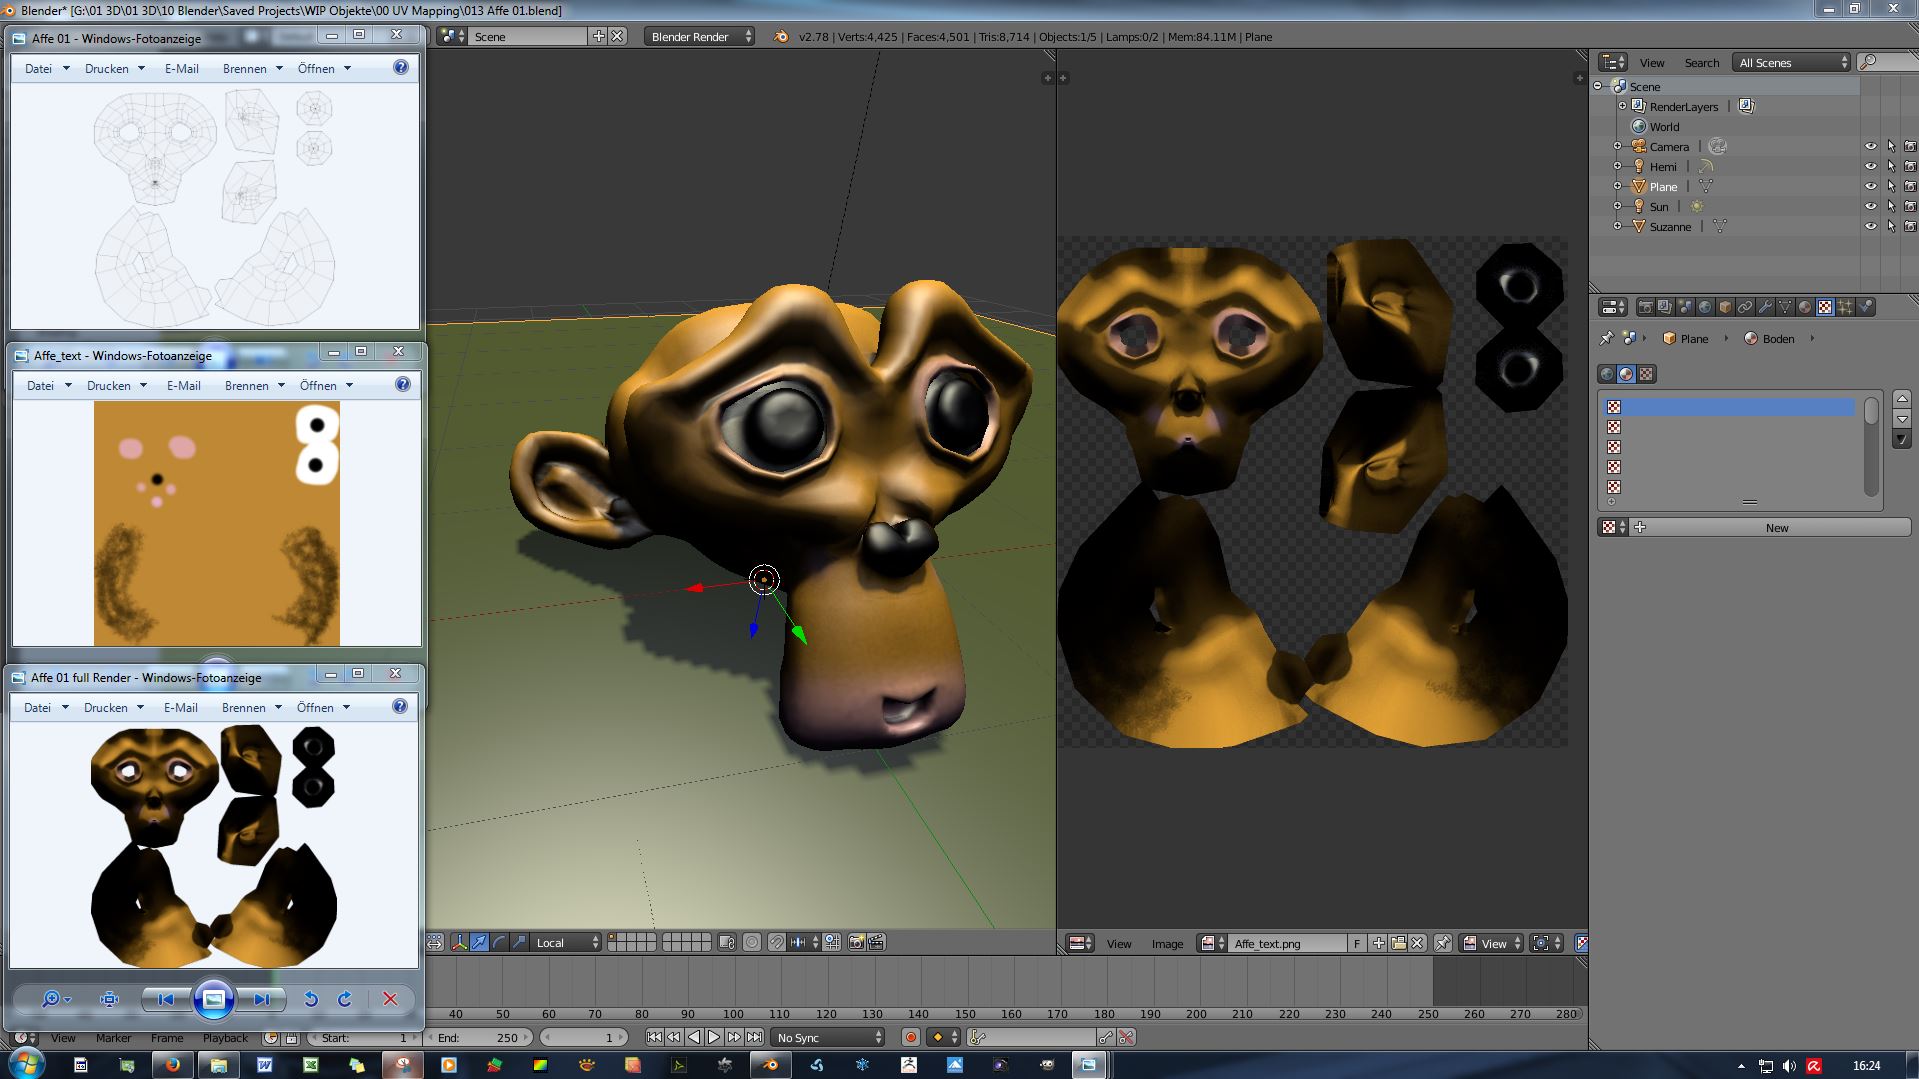The width and height of the screenshot is (1919, 1079).
Task: Open the outliner View menu
Action: coord(1652,62)
